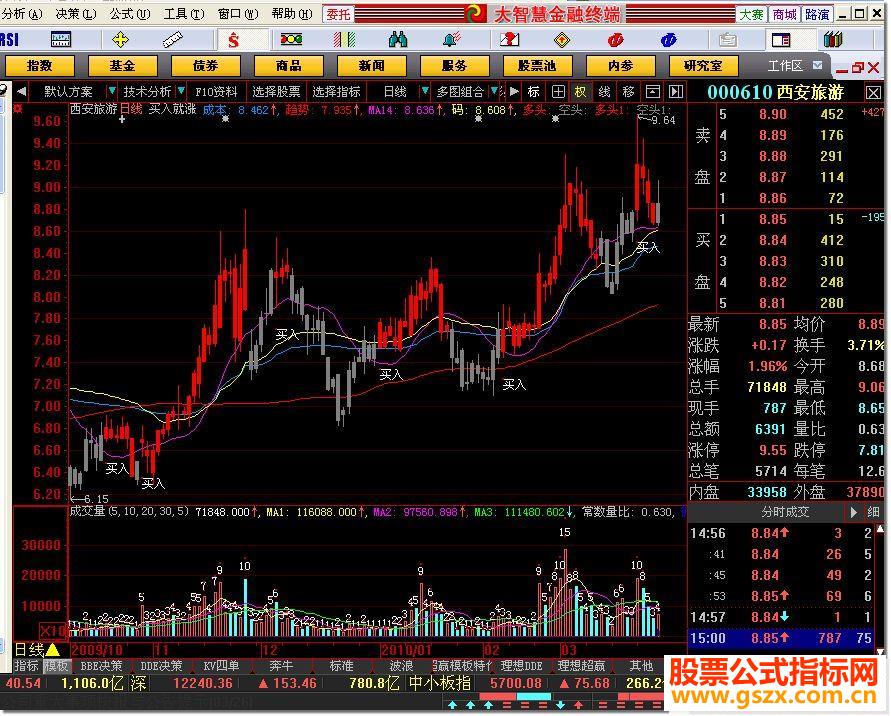
Task: Open the 分析(A) menu
Action: (x=22, y=14)
